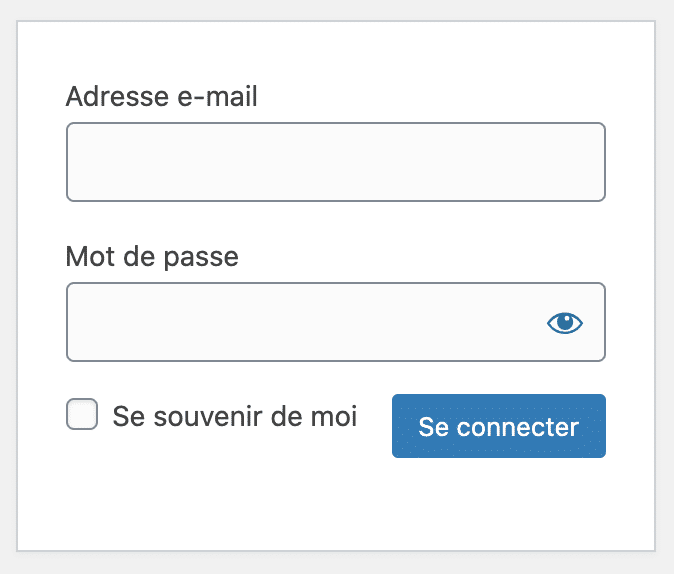Check the box beside 'Se souvenir de moi'
Image resolution: width=674 pixels, height=574 pixels.
point(82,414)
